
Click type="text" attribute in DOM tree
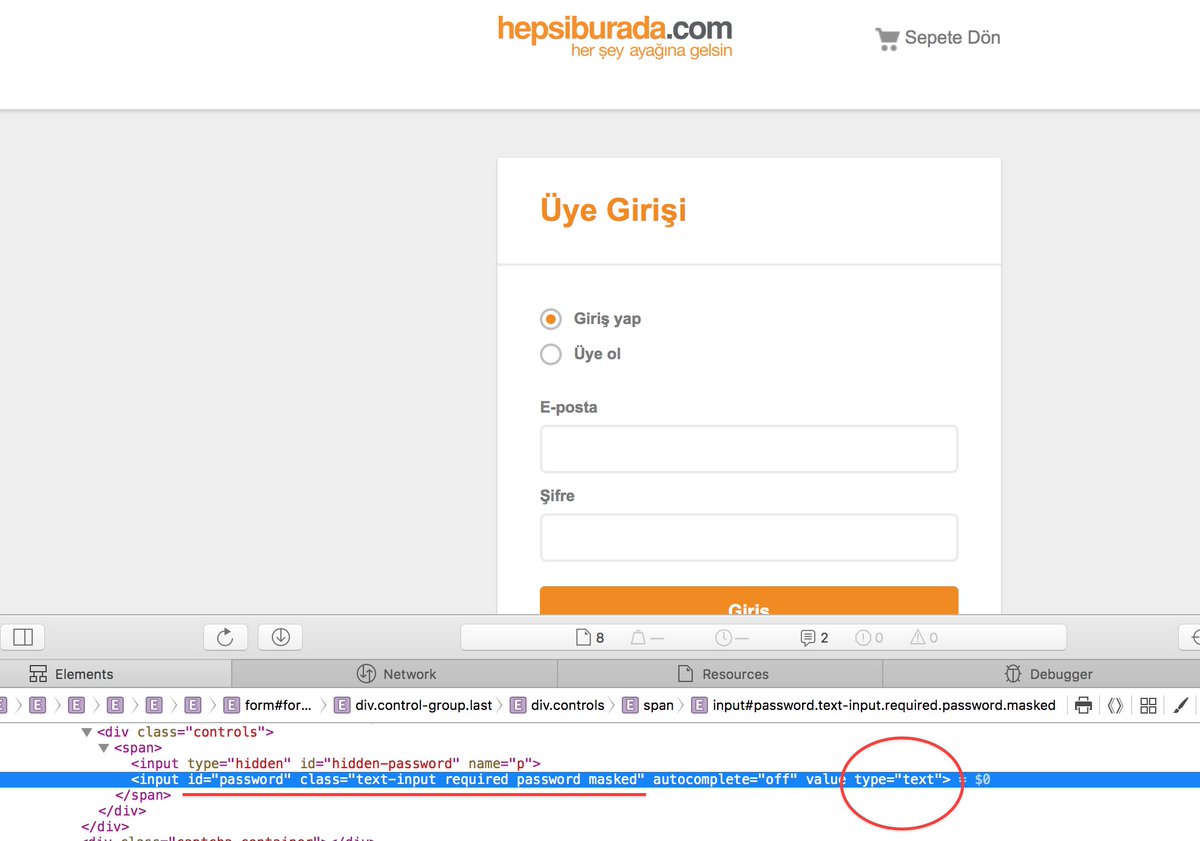[898, 780]
